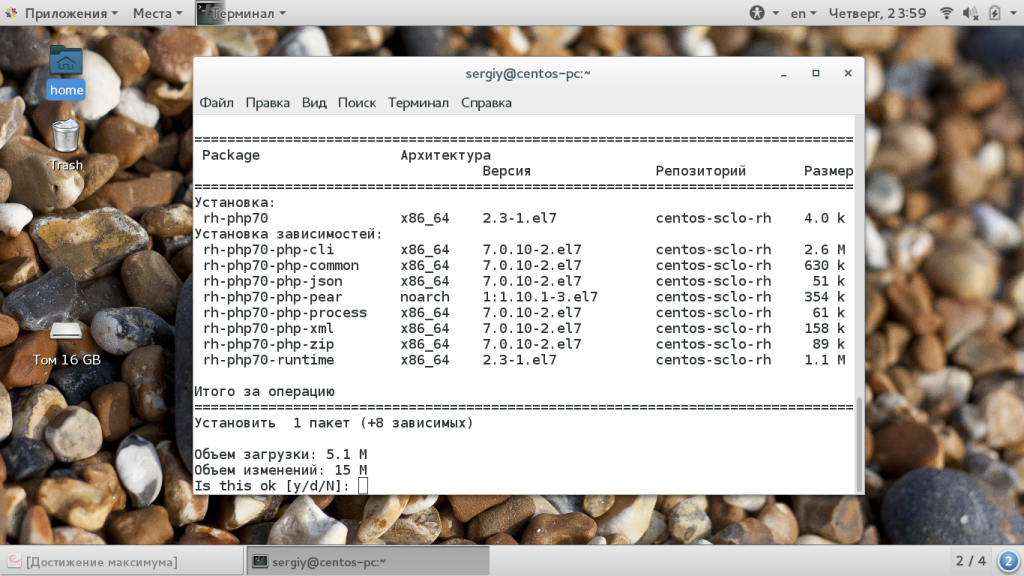Screen dimensions: 1024x576
Task: Open the Том 16 GB drive icon
Action: pos(66,340)
